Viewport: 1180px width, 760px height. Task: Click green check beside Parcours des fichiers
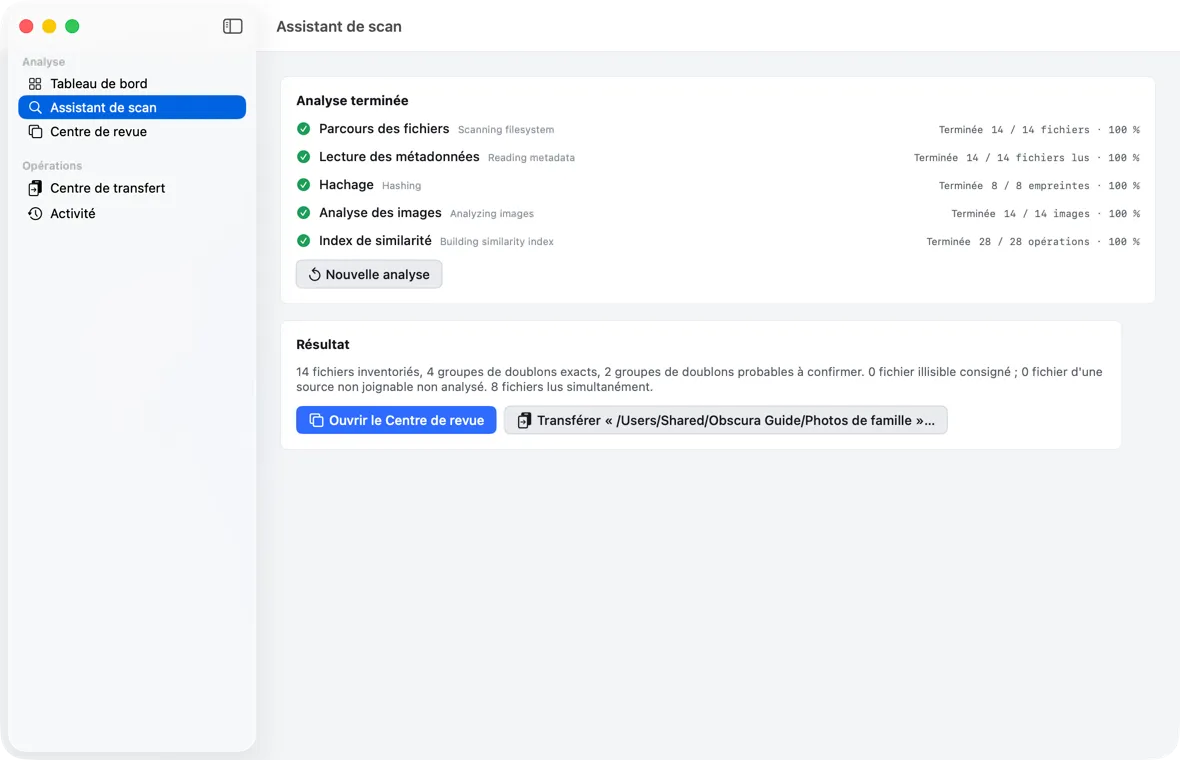point(303,129)
